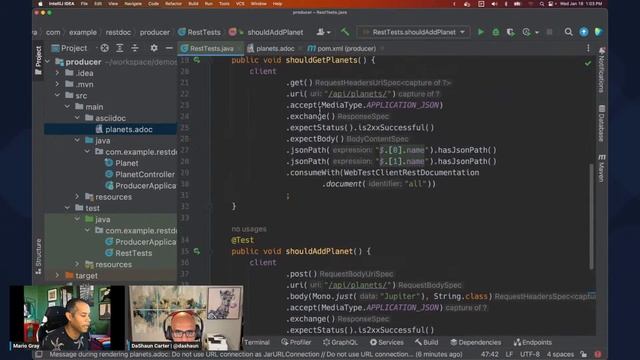
Task: Click the editor vertical scrollbar
Action: [591, 216]
